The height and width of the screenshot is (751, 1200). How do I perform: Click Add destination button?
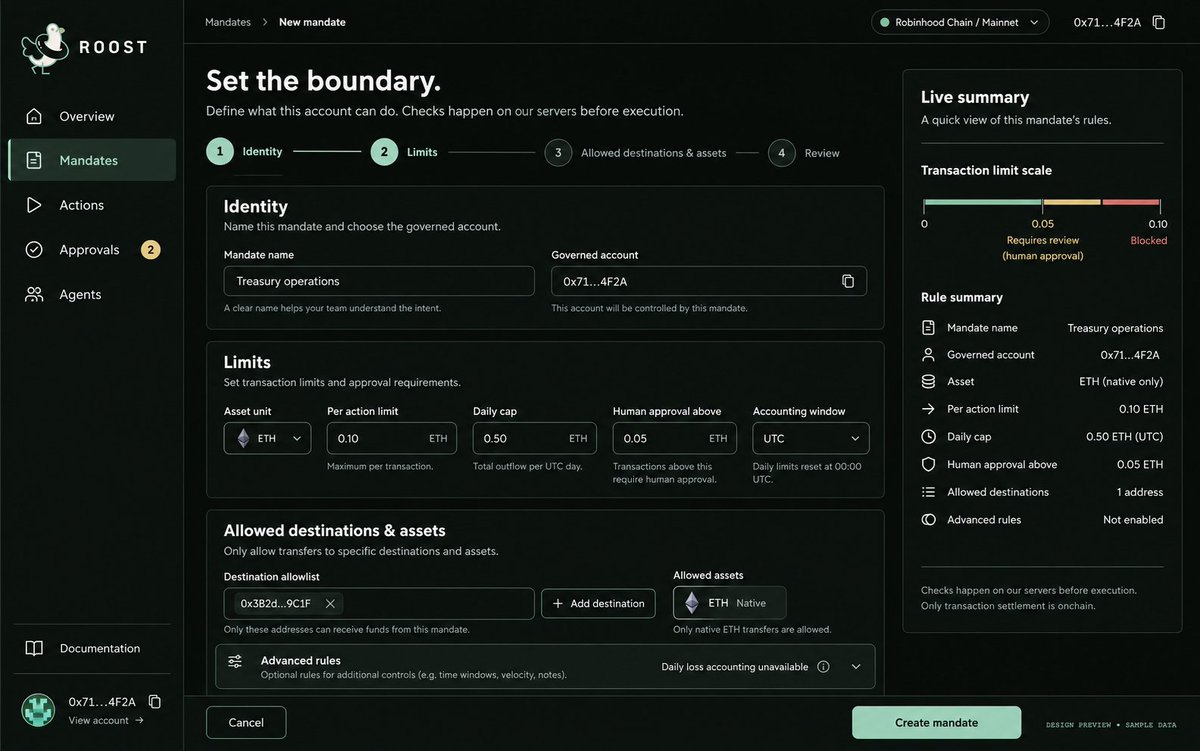pos(599,603)
